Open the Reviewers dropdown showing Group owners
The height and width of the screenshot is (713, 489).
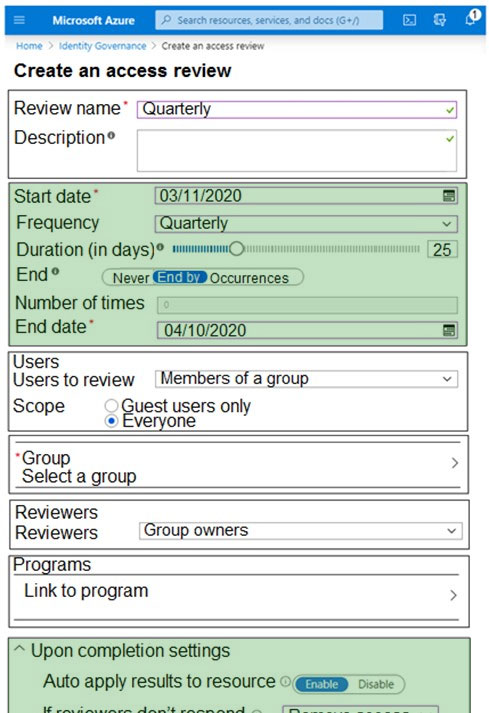tap(301, 531)
